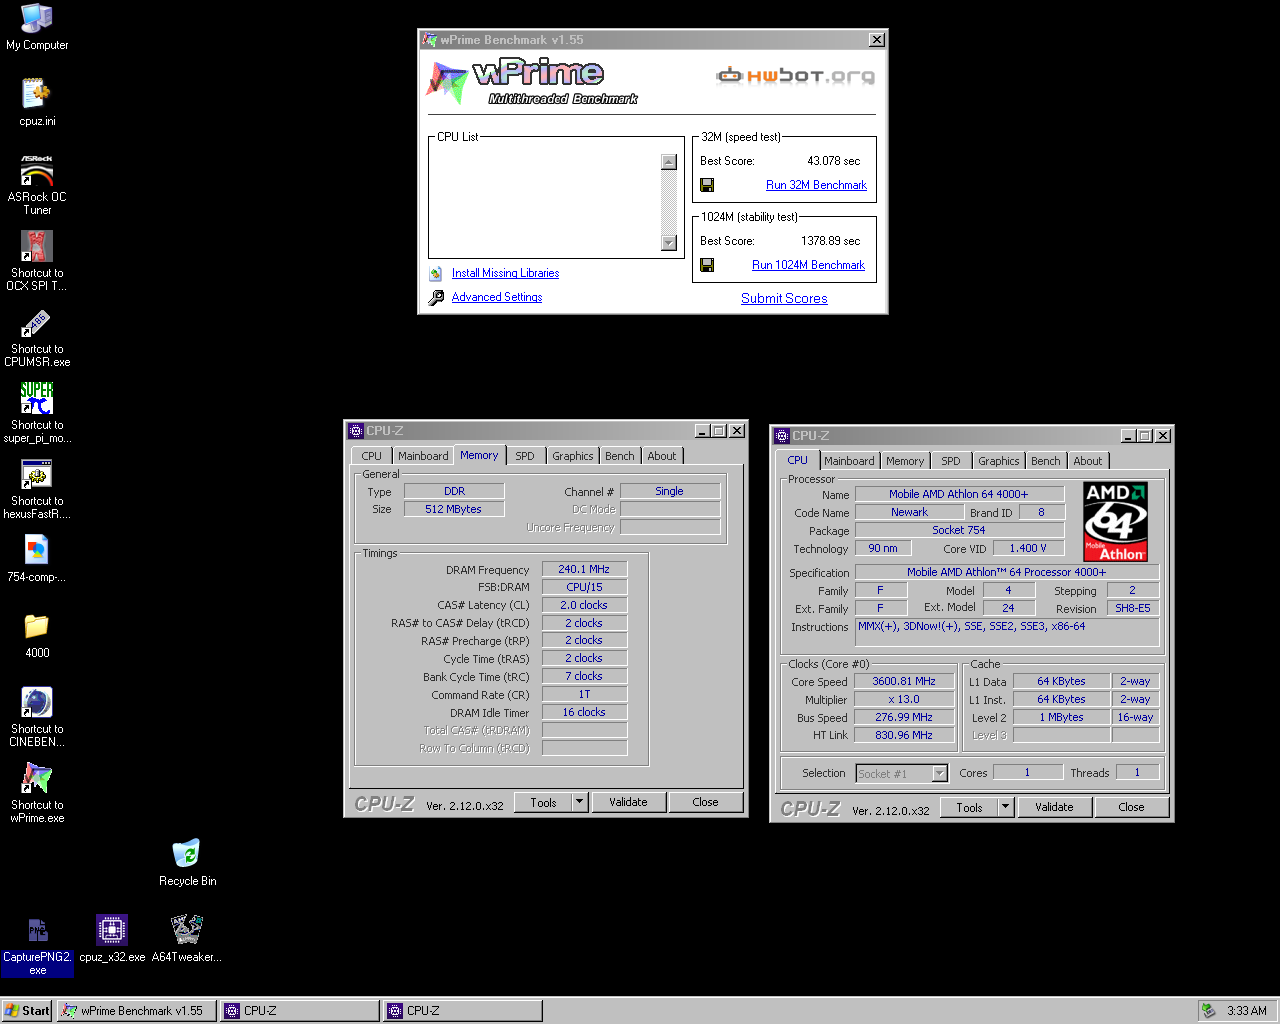Click the CPU List scroll down arrow
Screen dimensions: 1280x1024
(669, 243)
